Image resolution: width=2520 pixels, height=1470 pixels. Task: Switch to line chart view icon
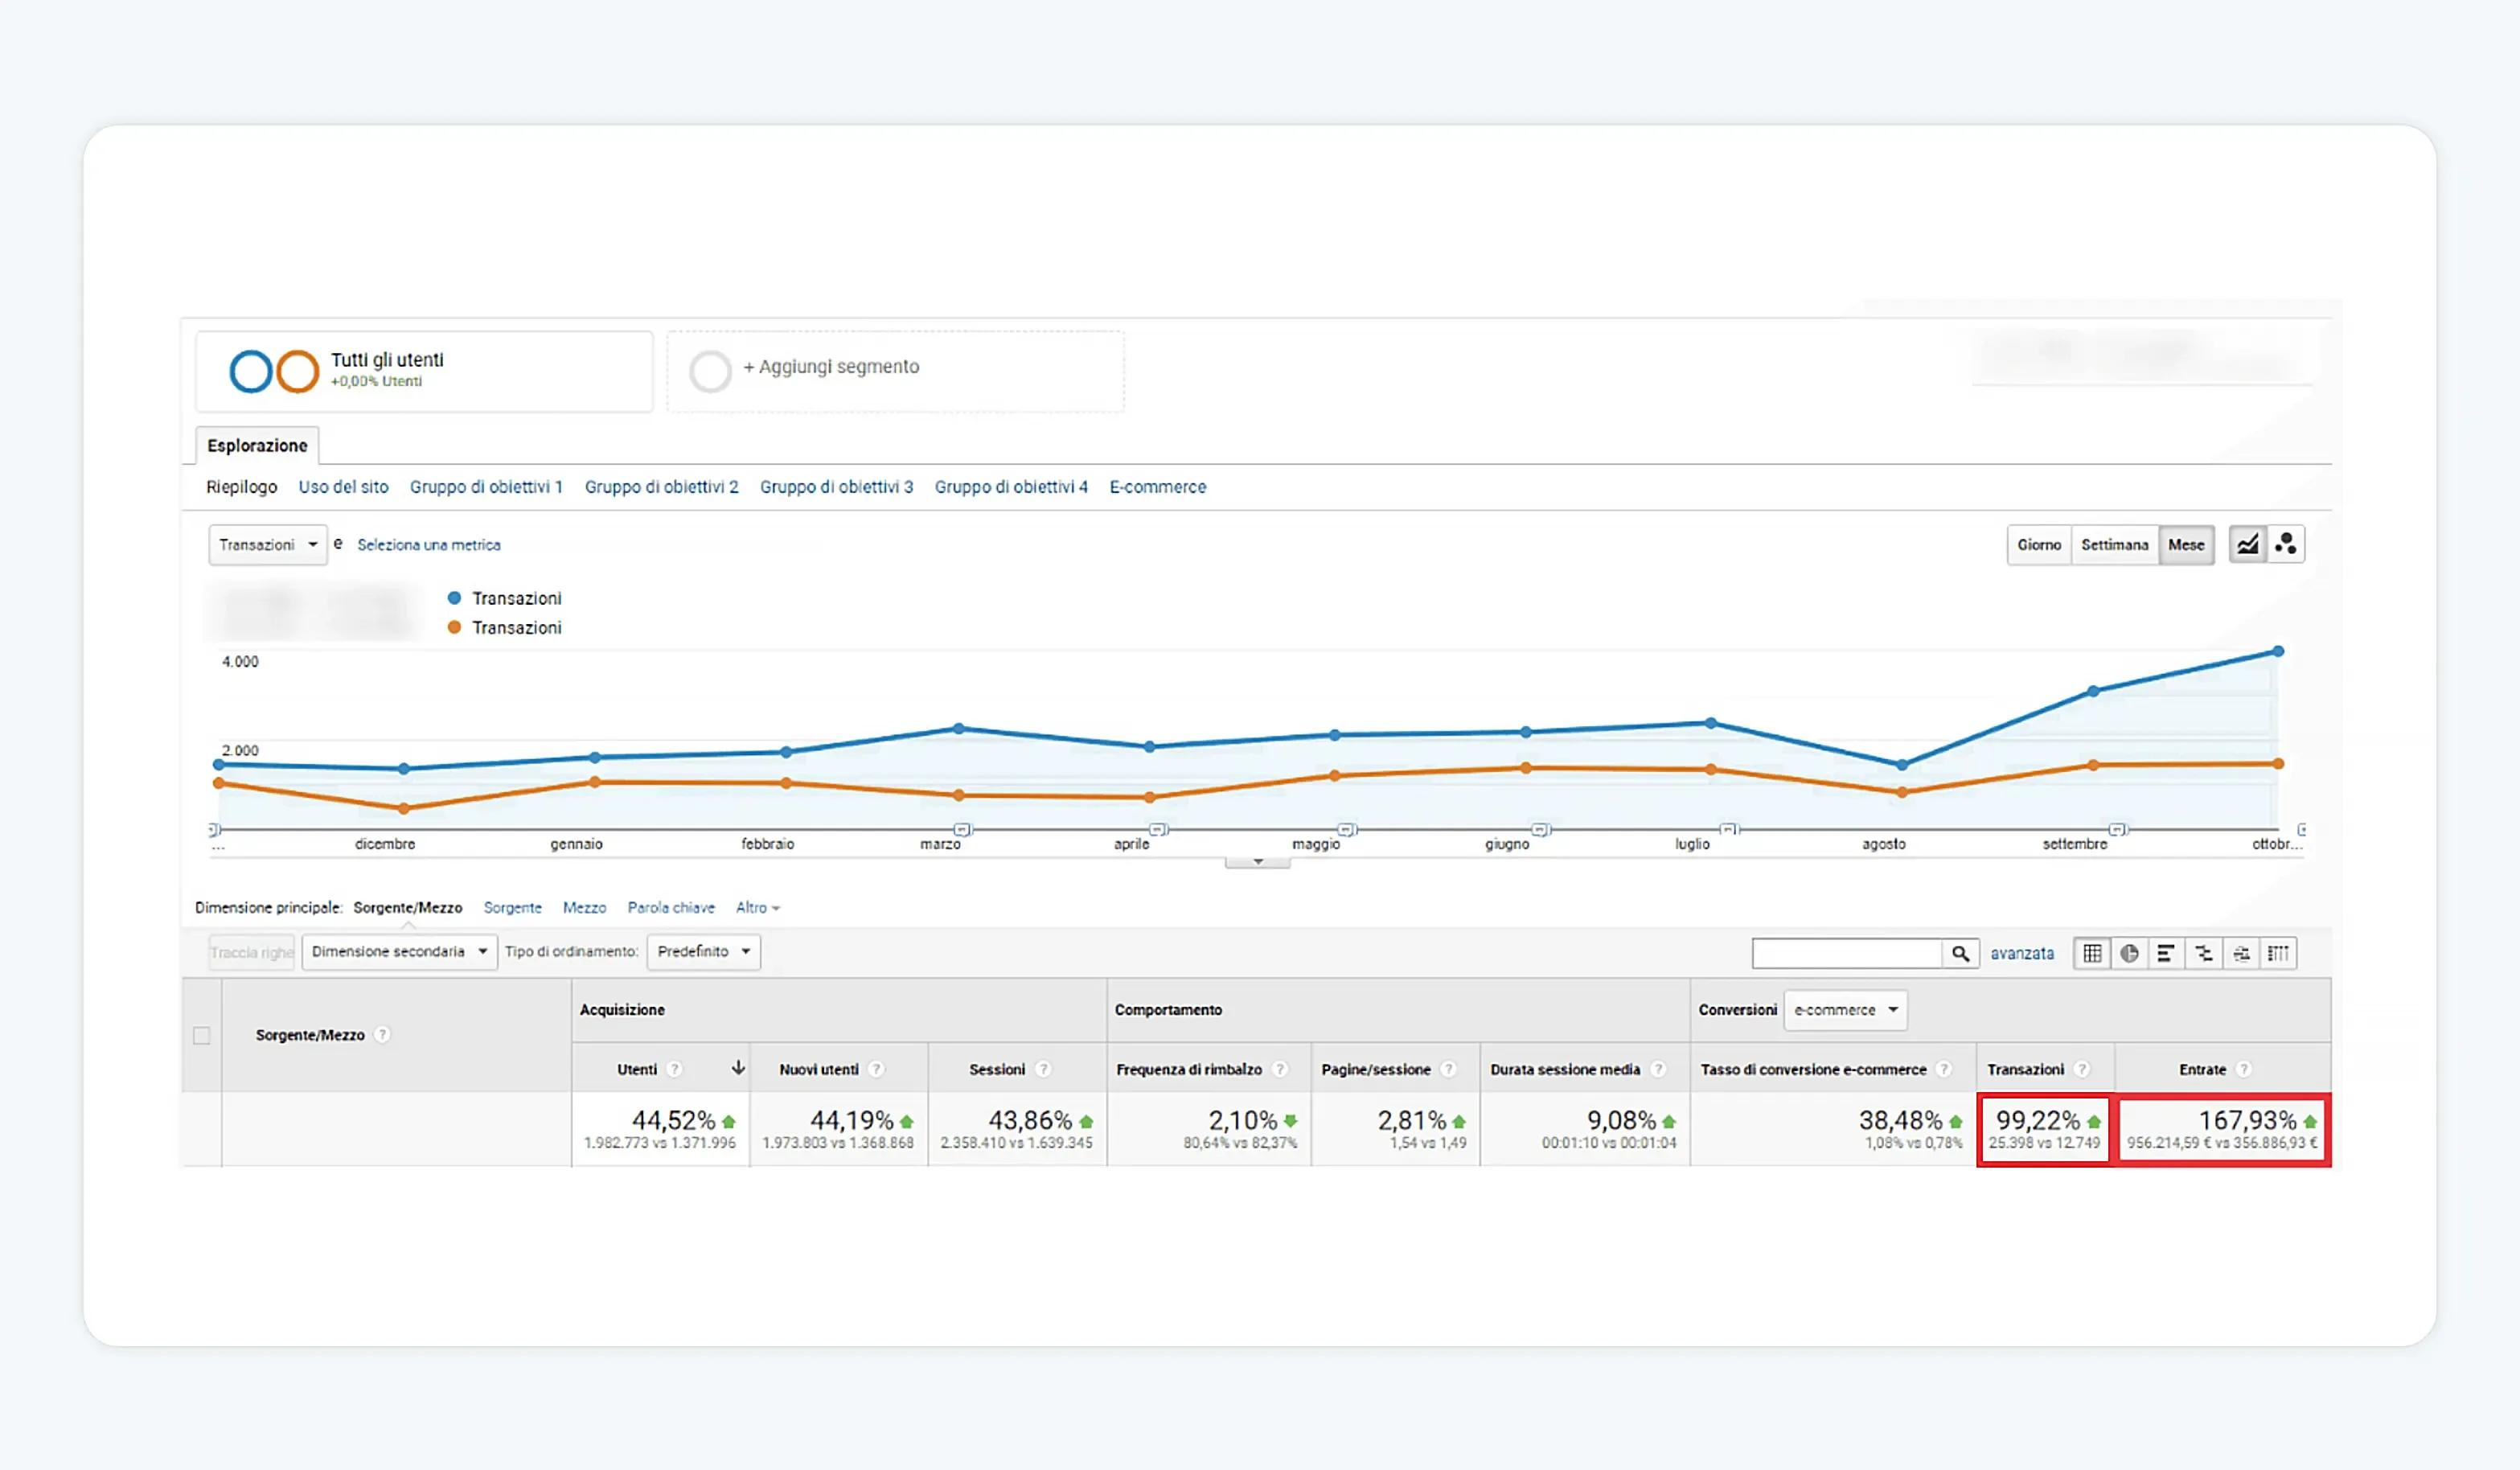2247,545
